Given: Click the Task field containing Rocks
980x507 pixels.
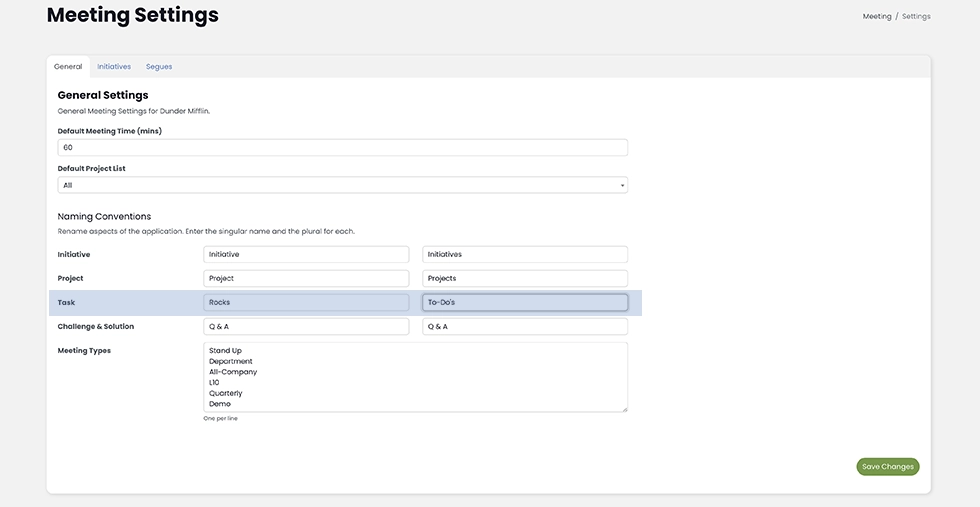Looking at the screenshot, I should (306, 302).
